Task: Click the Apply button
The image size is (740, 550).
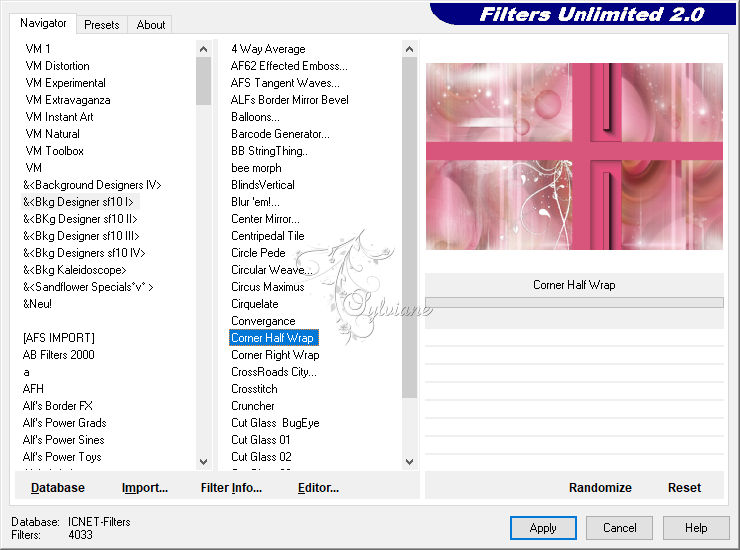Action: click(543, 528)
